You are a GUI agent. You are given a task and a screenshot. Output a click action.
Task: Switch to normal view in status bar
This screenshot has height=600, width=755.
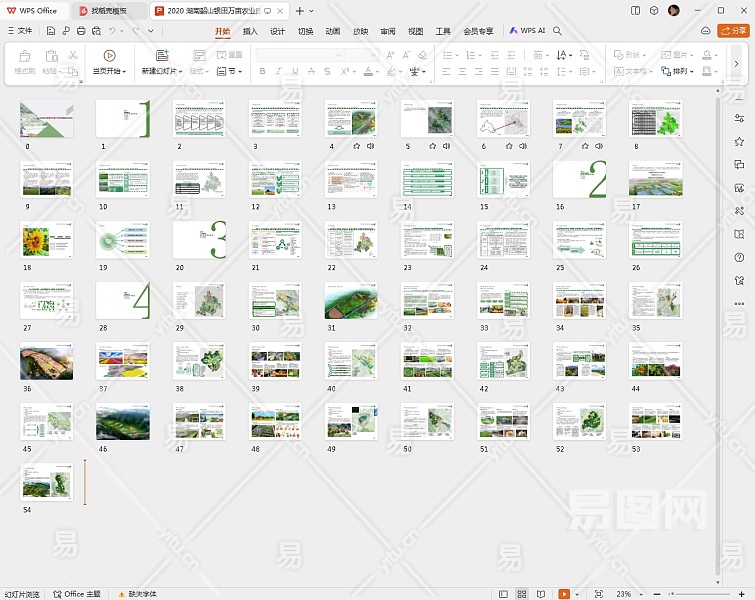(x=504, y=594)
